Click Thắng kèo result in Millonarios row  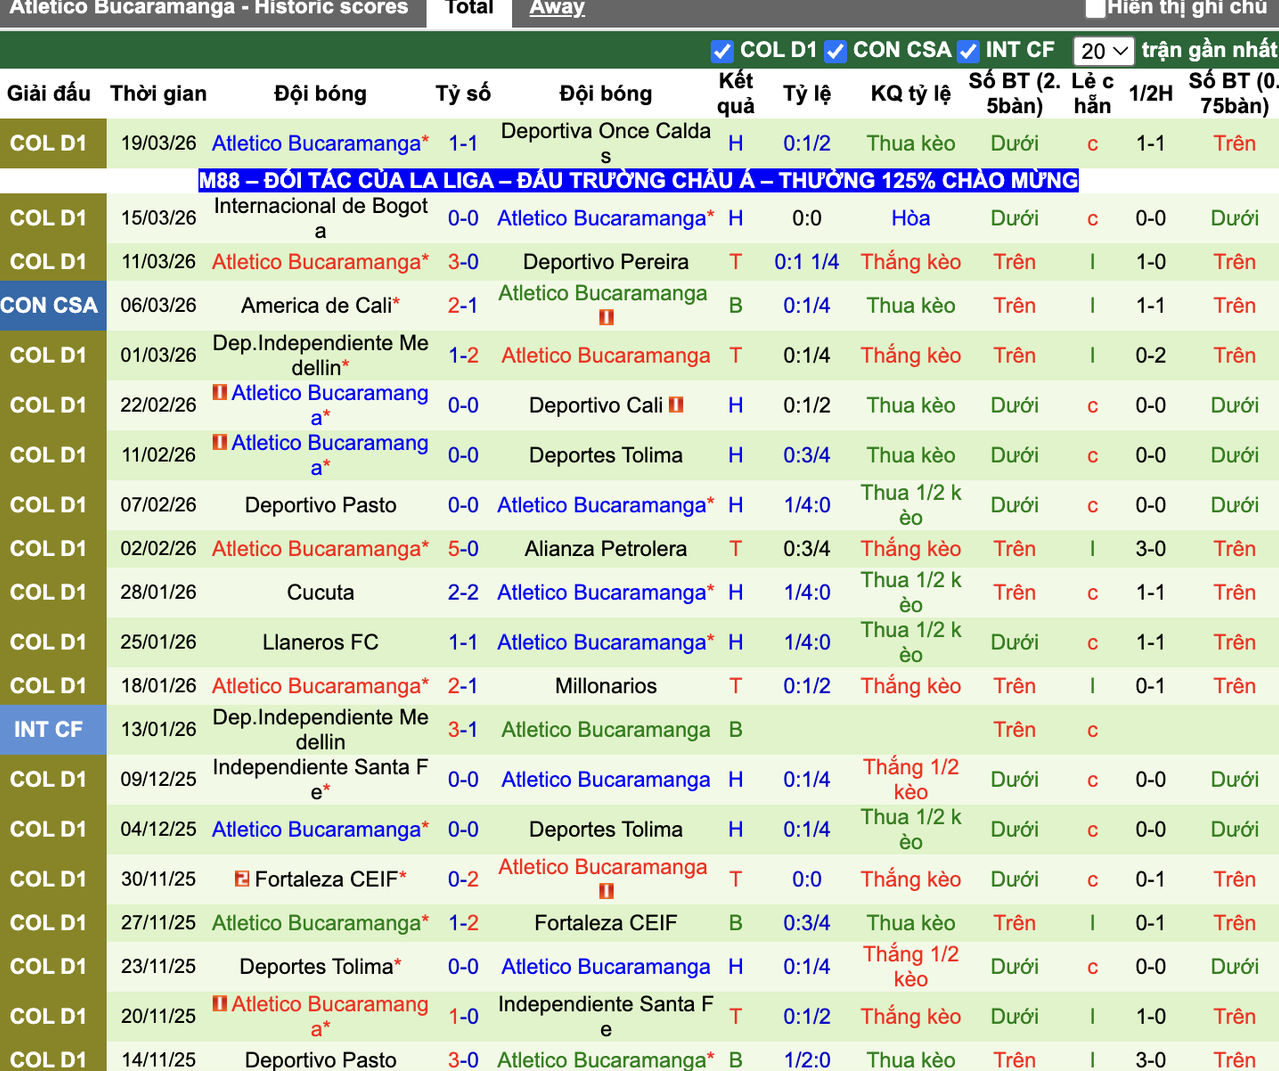911,686
